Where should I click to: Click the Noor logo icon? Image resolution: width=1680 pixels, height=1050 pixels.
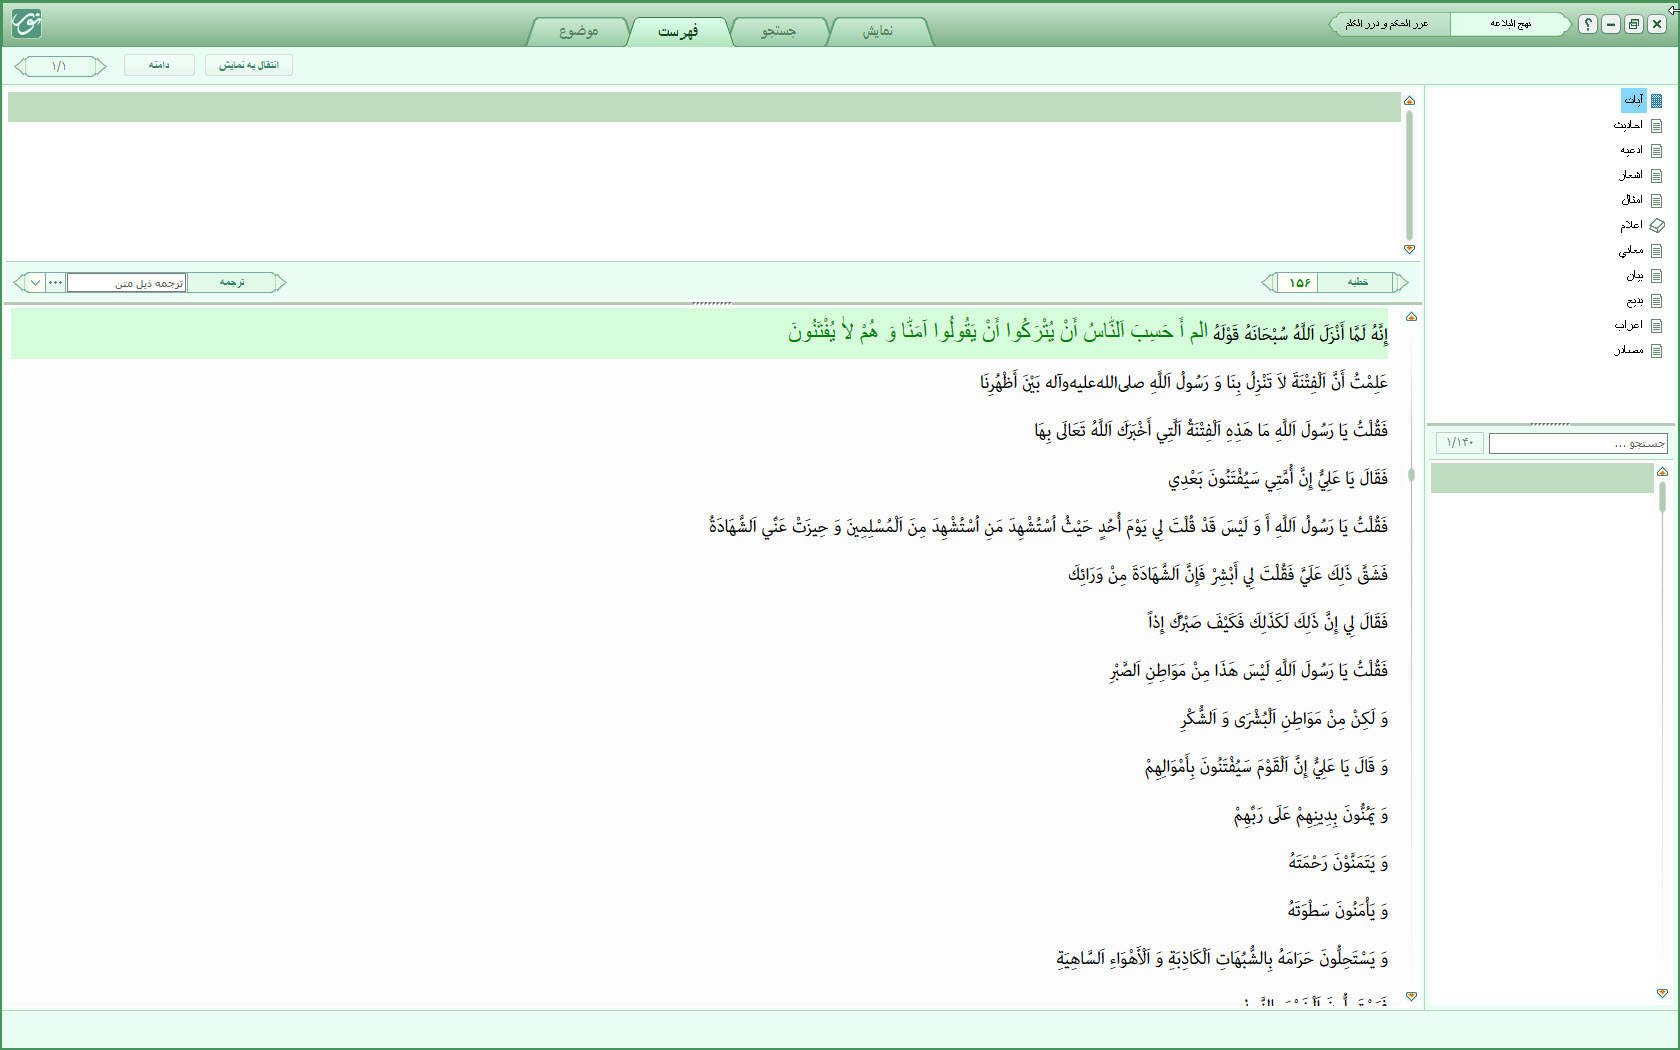tap(26, 23)
